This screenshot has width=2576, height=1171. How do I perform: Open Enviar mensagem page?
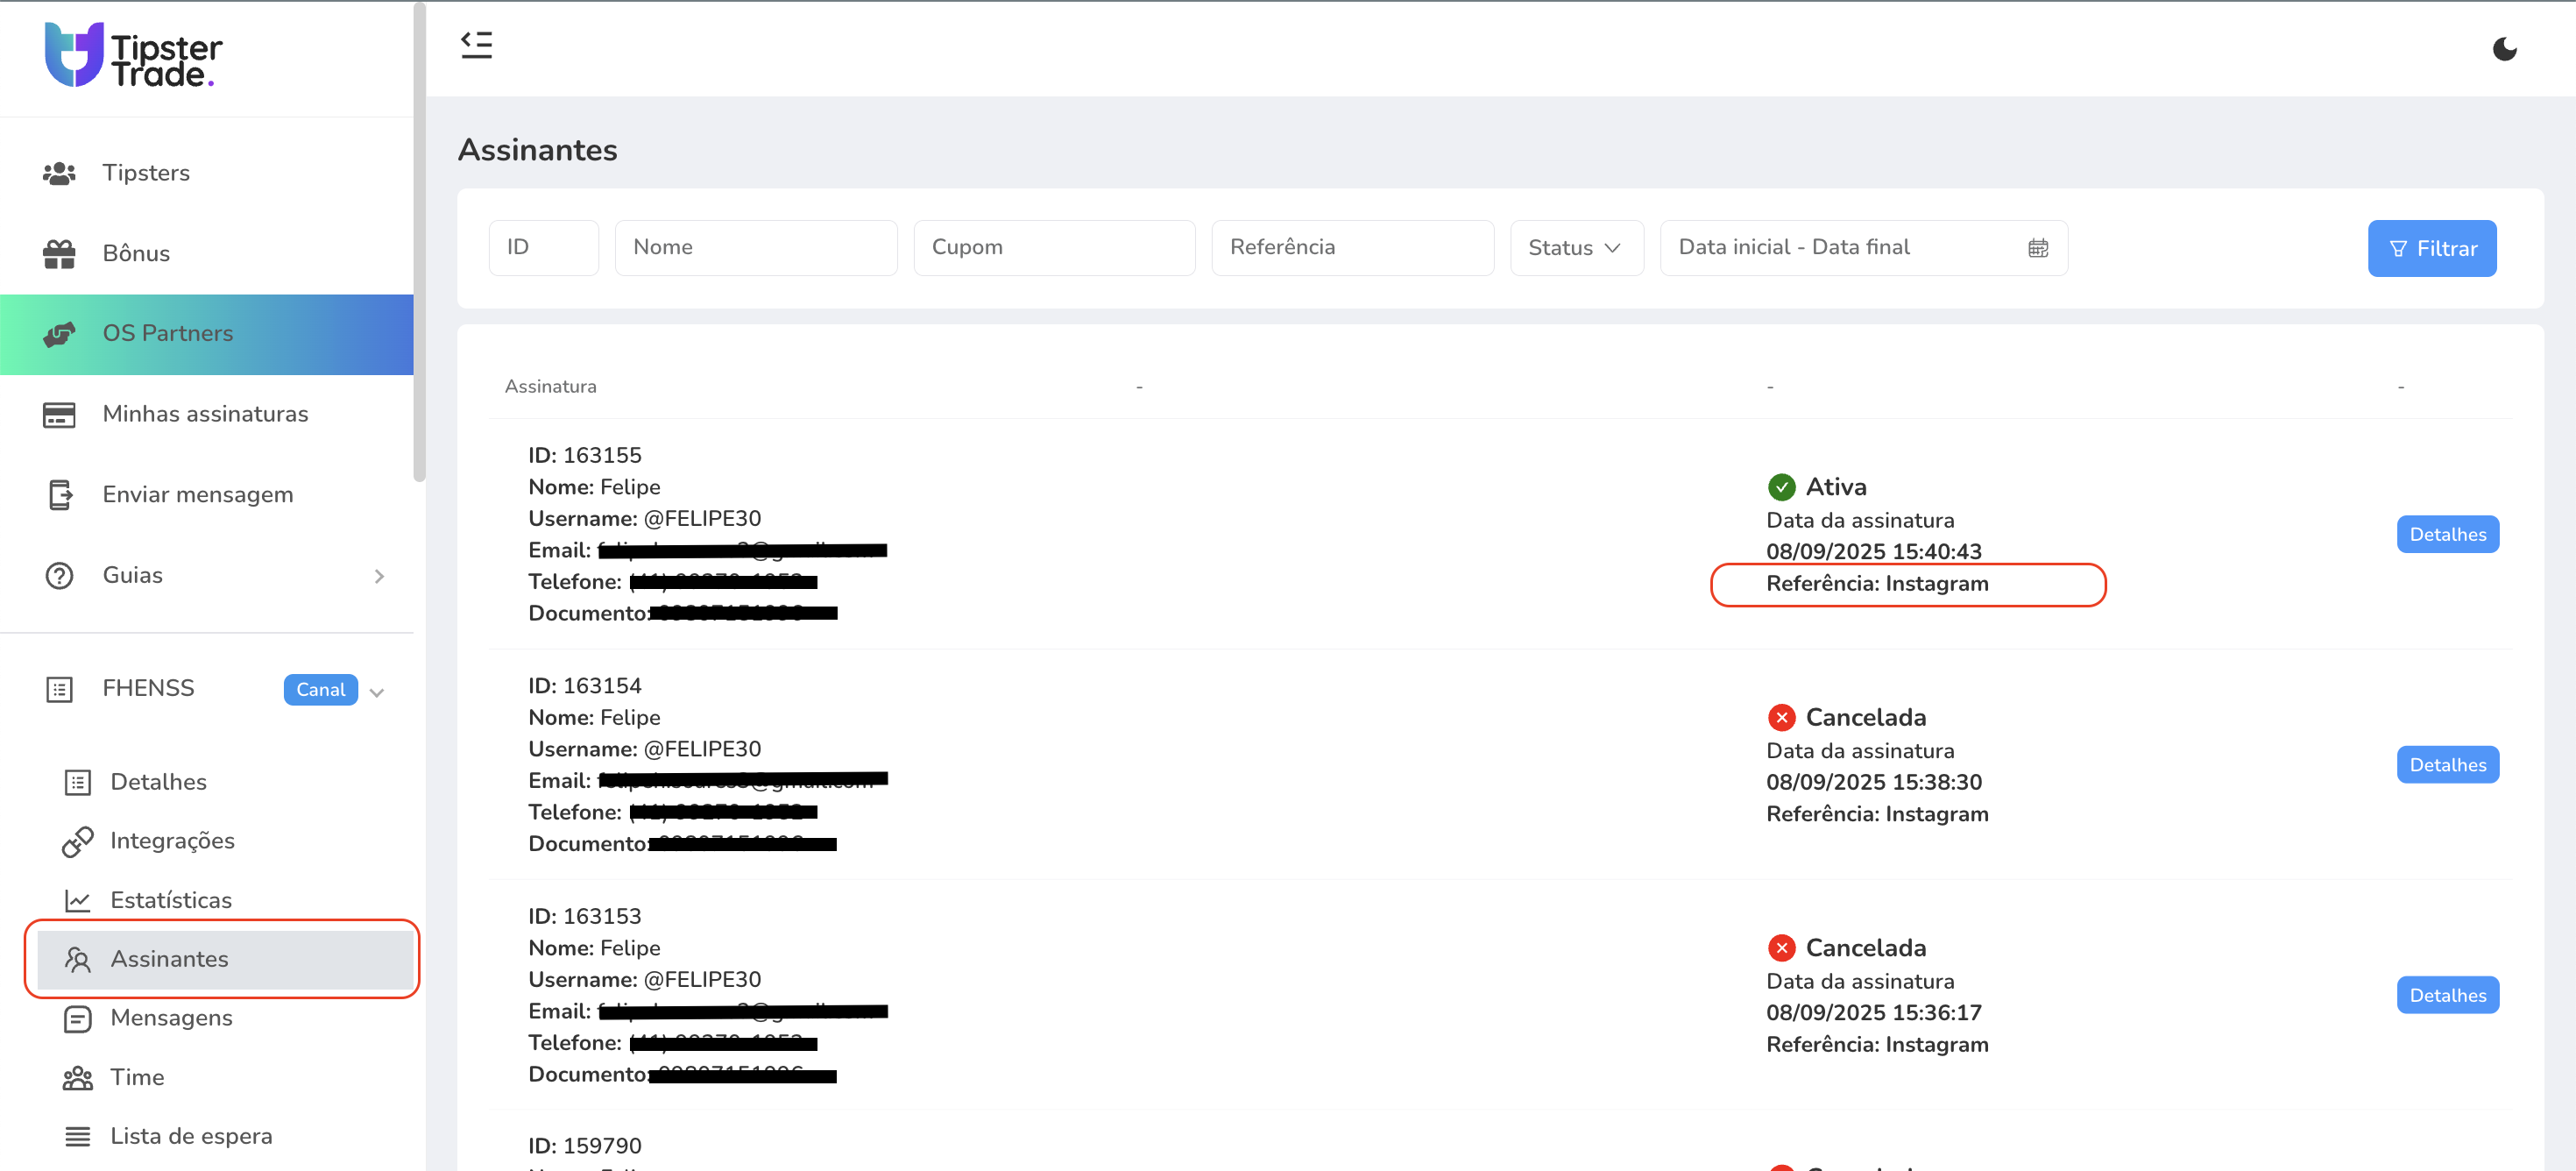point(206,495)
